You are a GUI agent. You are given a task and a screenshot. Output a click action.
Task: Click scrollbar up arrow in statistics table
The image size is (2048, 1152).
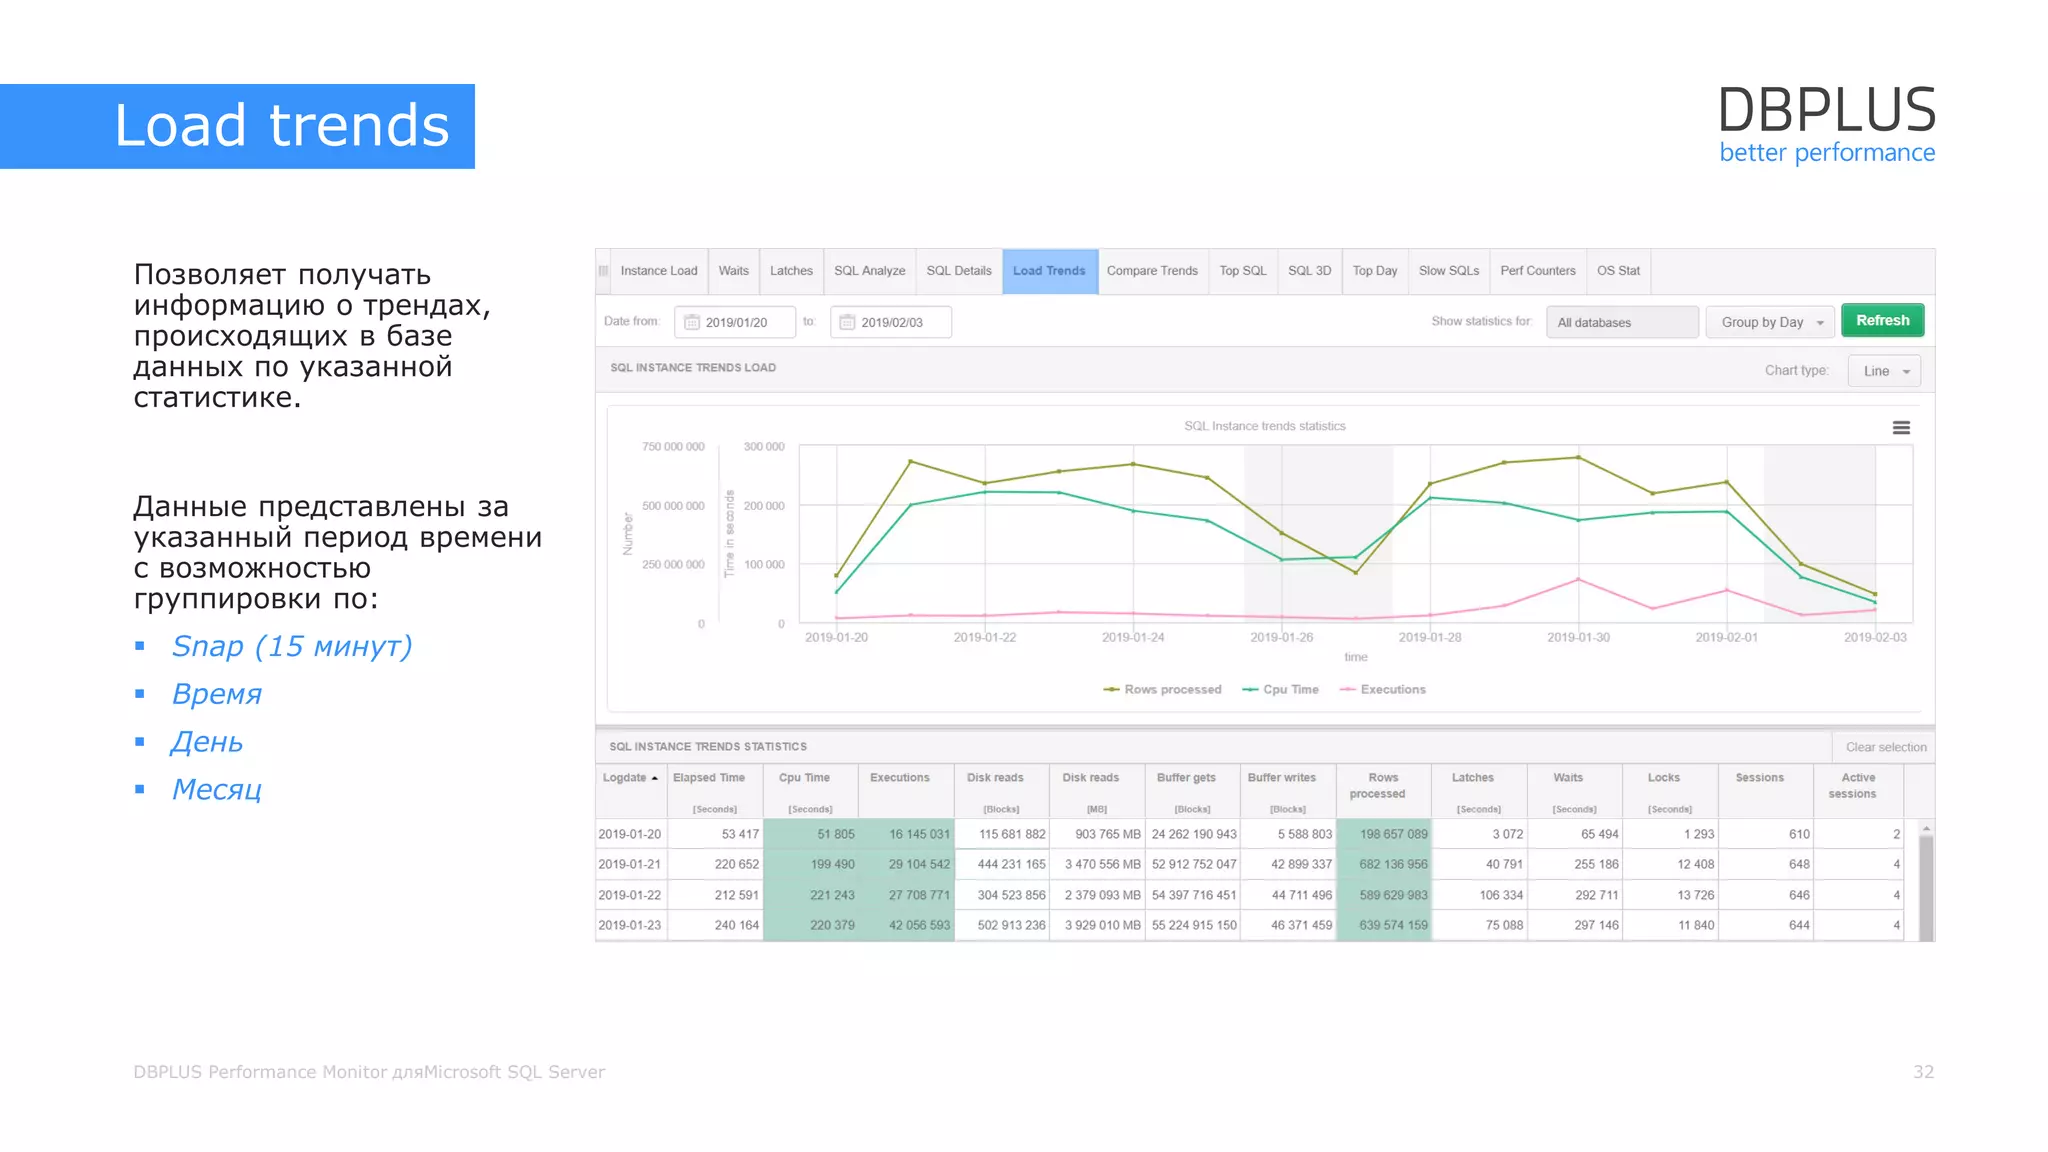click(1926, 829)
